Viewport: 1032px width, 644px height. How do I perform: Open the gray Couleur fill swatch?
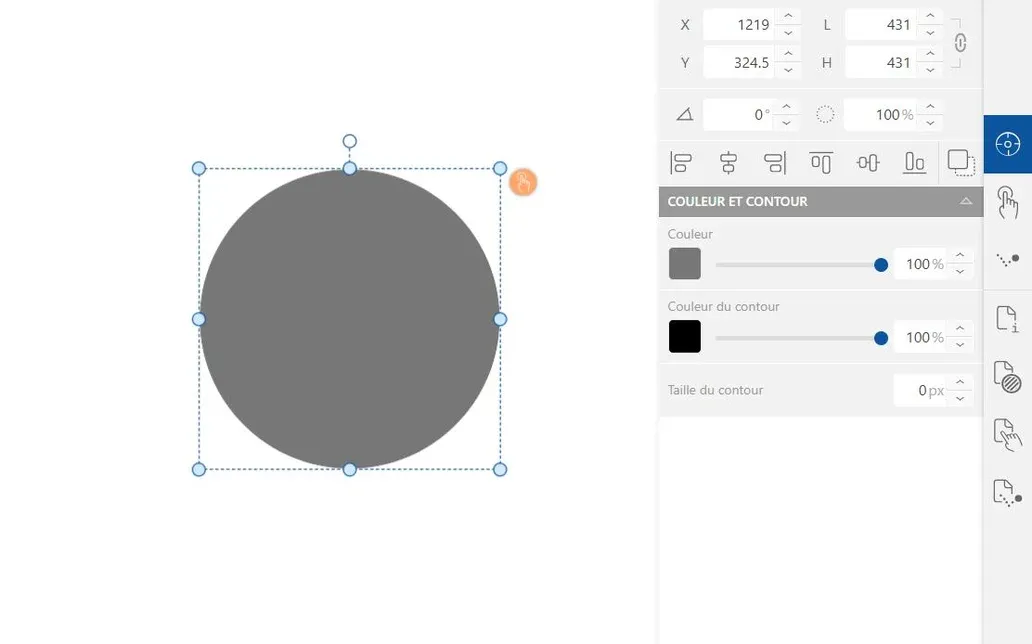point(685,264)
